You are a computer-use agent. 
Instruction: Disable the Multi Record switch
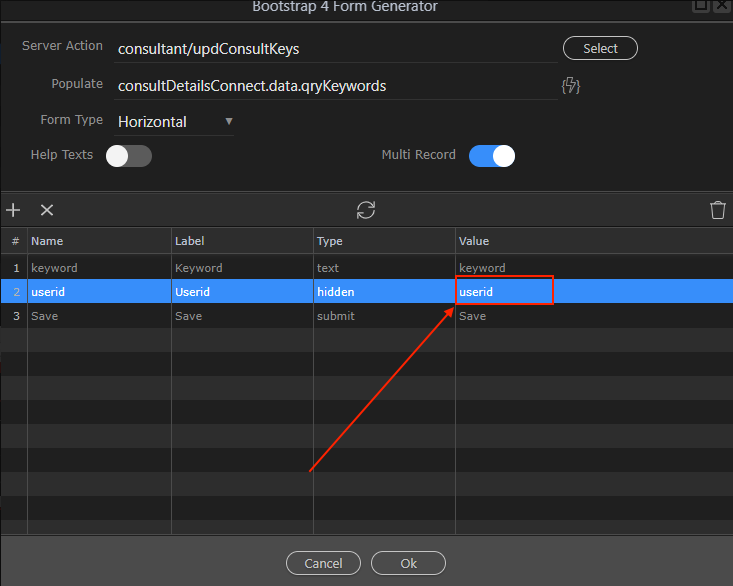(492, 156)
